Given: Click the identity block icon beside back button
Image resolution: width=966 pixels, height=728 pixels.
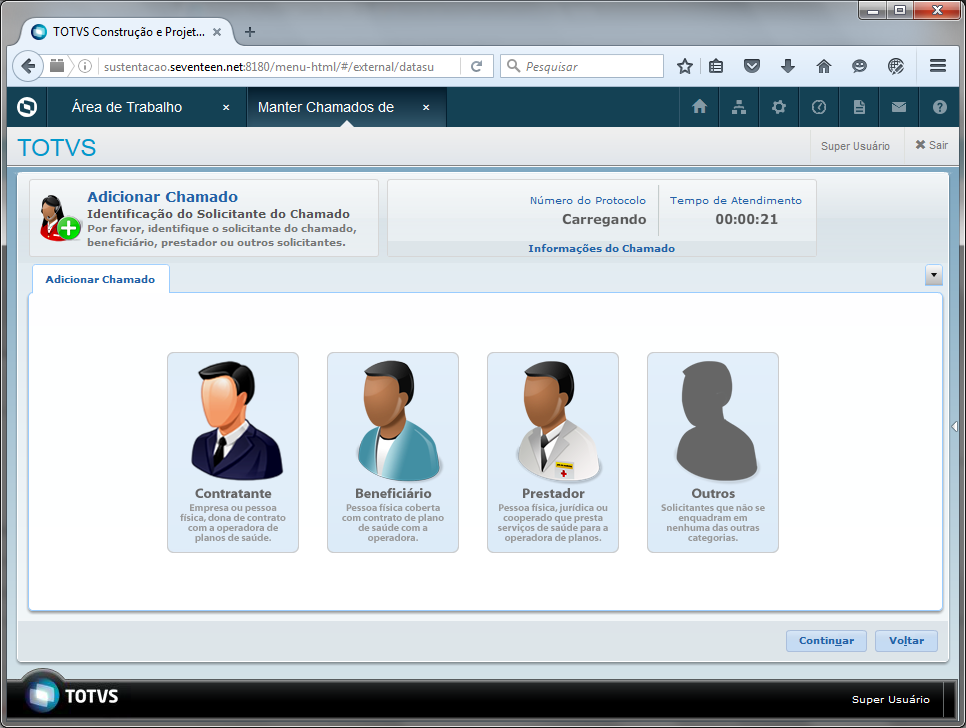Looking at the screenshot, I should point(57,66).
